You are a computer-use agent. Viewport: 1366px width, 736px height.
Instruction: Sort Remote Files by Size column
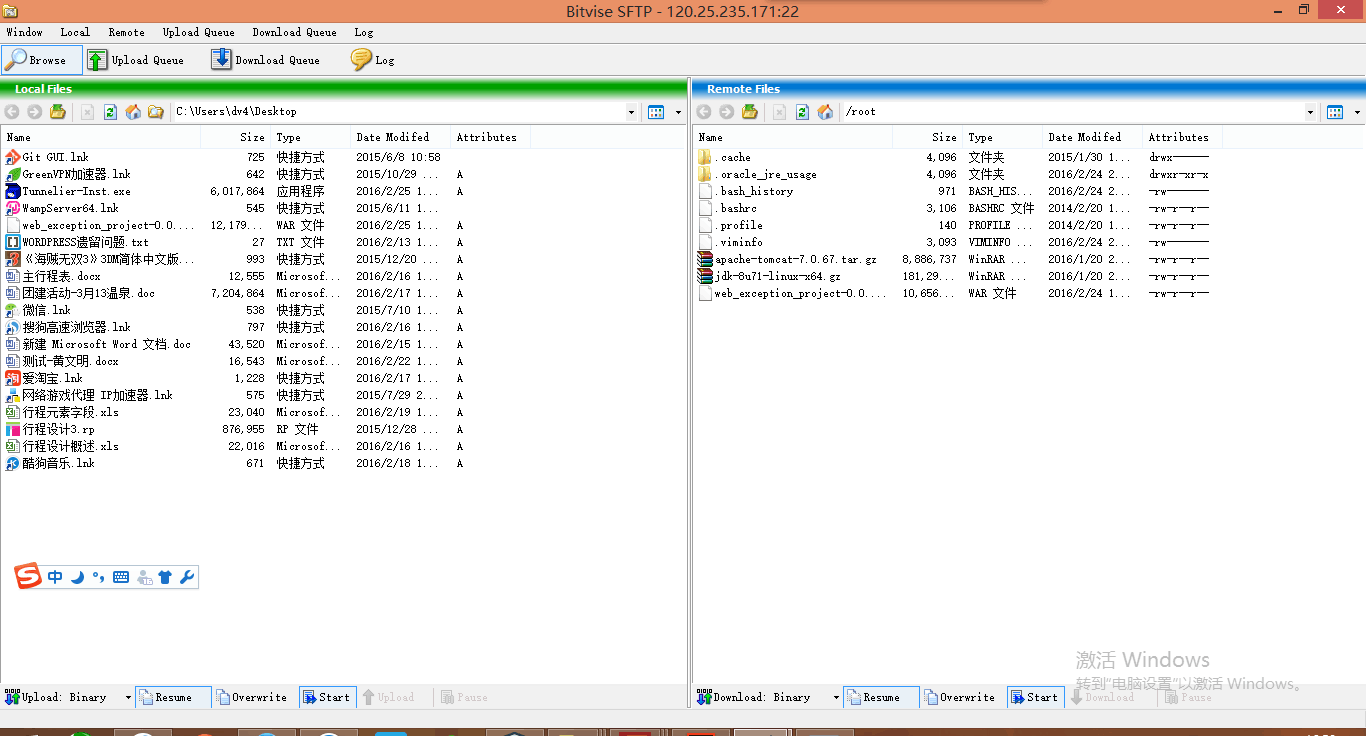tap(928, 137)
